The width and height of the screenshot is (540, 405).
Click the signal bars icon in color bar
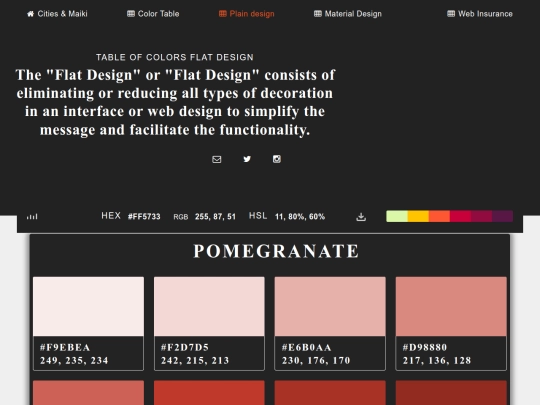click(32, 217)
